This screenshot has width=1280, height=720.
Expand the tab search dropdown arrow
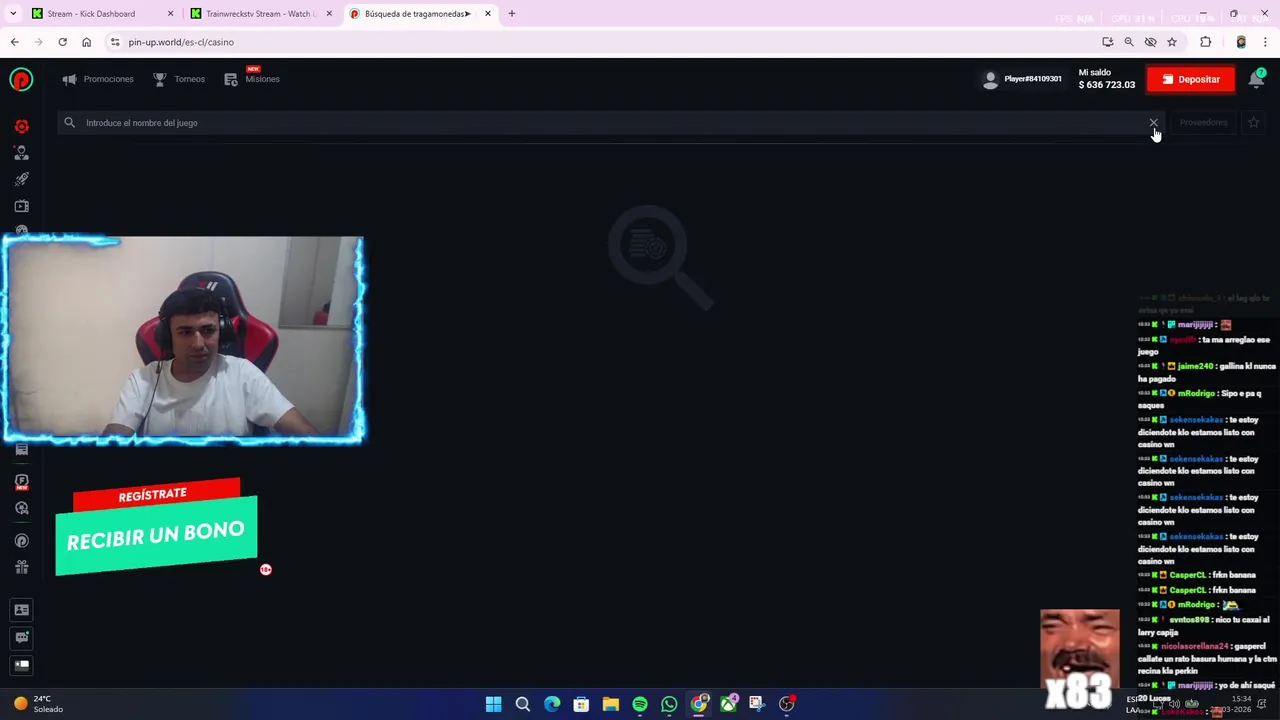13,14
